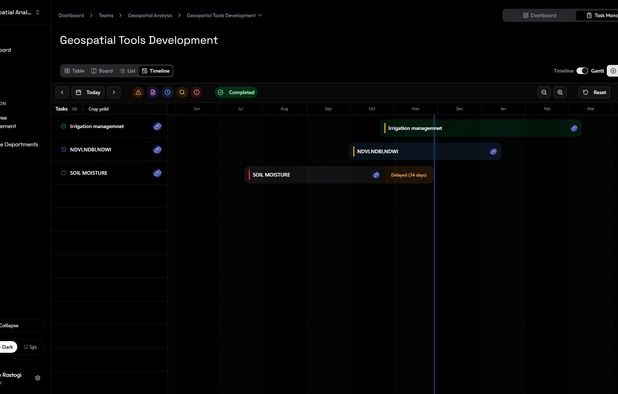This screenshot has width=618, height=394.
Task: Open the Geospatial Tools Development breadcrumb dropdown
Action: [x=224, y=15]
